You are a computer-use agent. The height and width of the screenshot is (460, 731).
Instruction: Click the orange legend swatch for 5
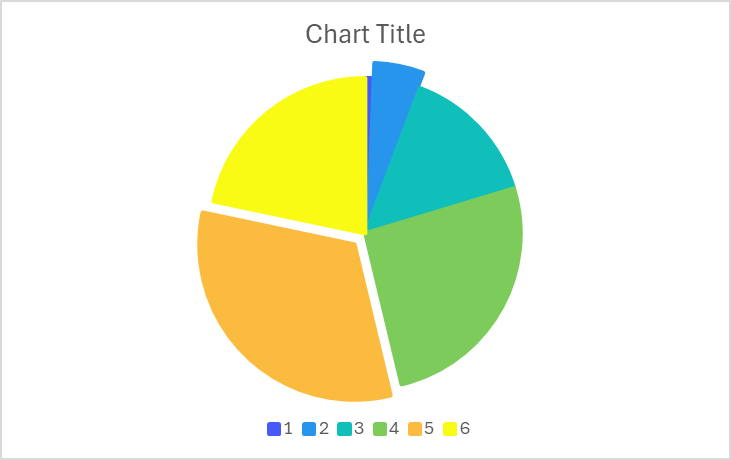pyautogui.click(x=415, y=429)
